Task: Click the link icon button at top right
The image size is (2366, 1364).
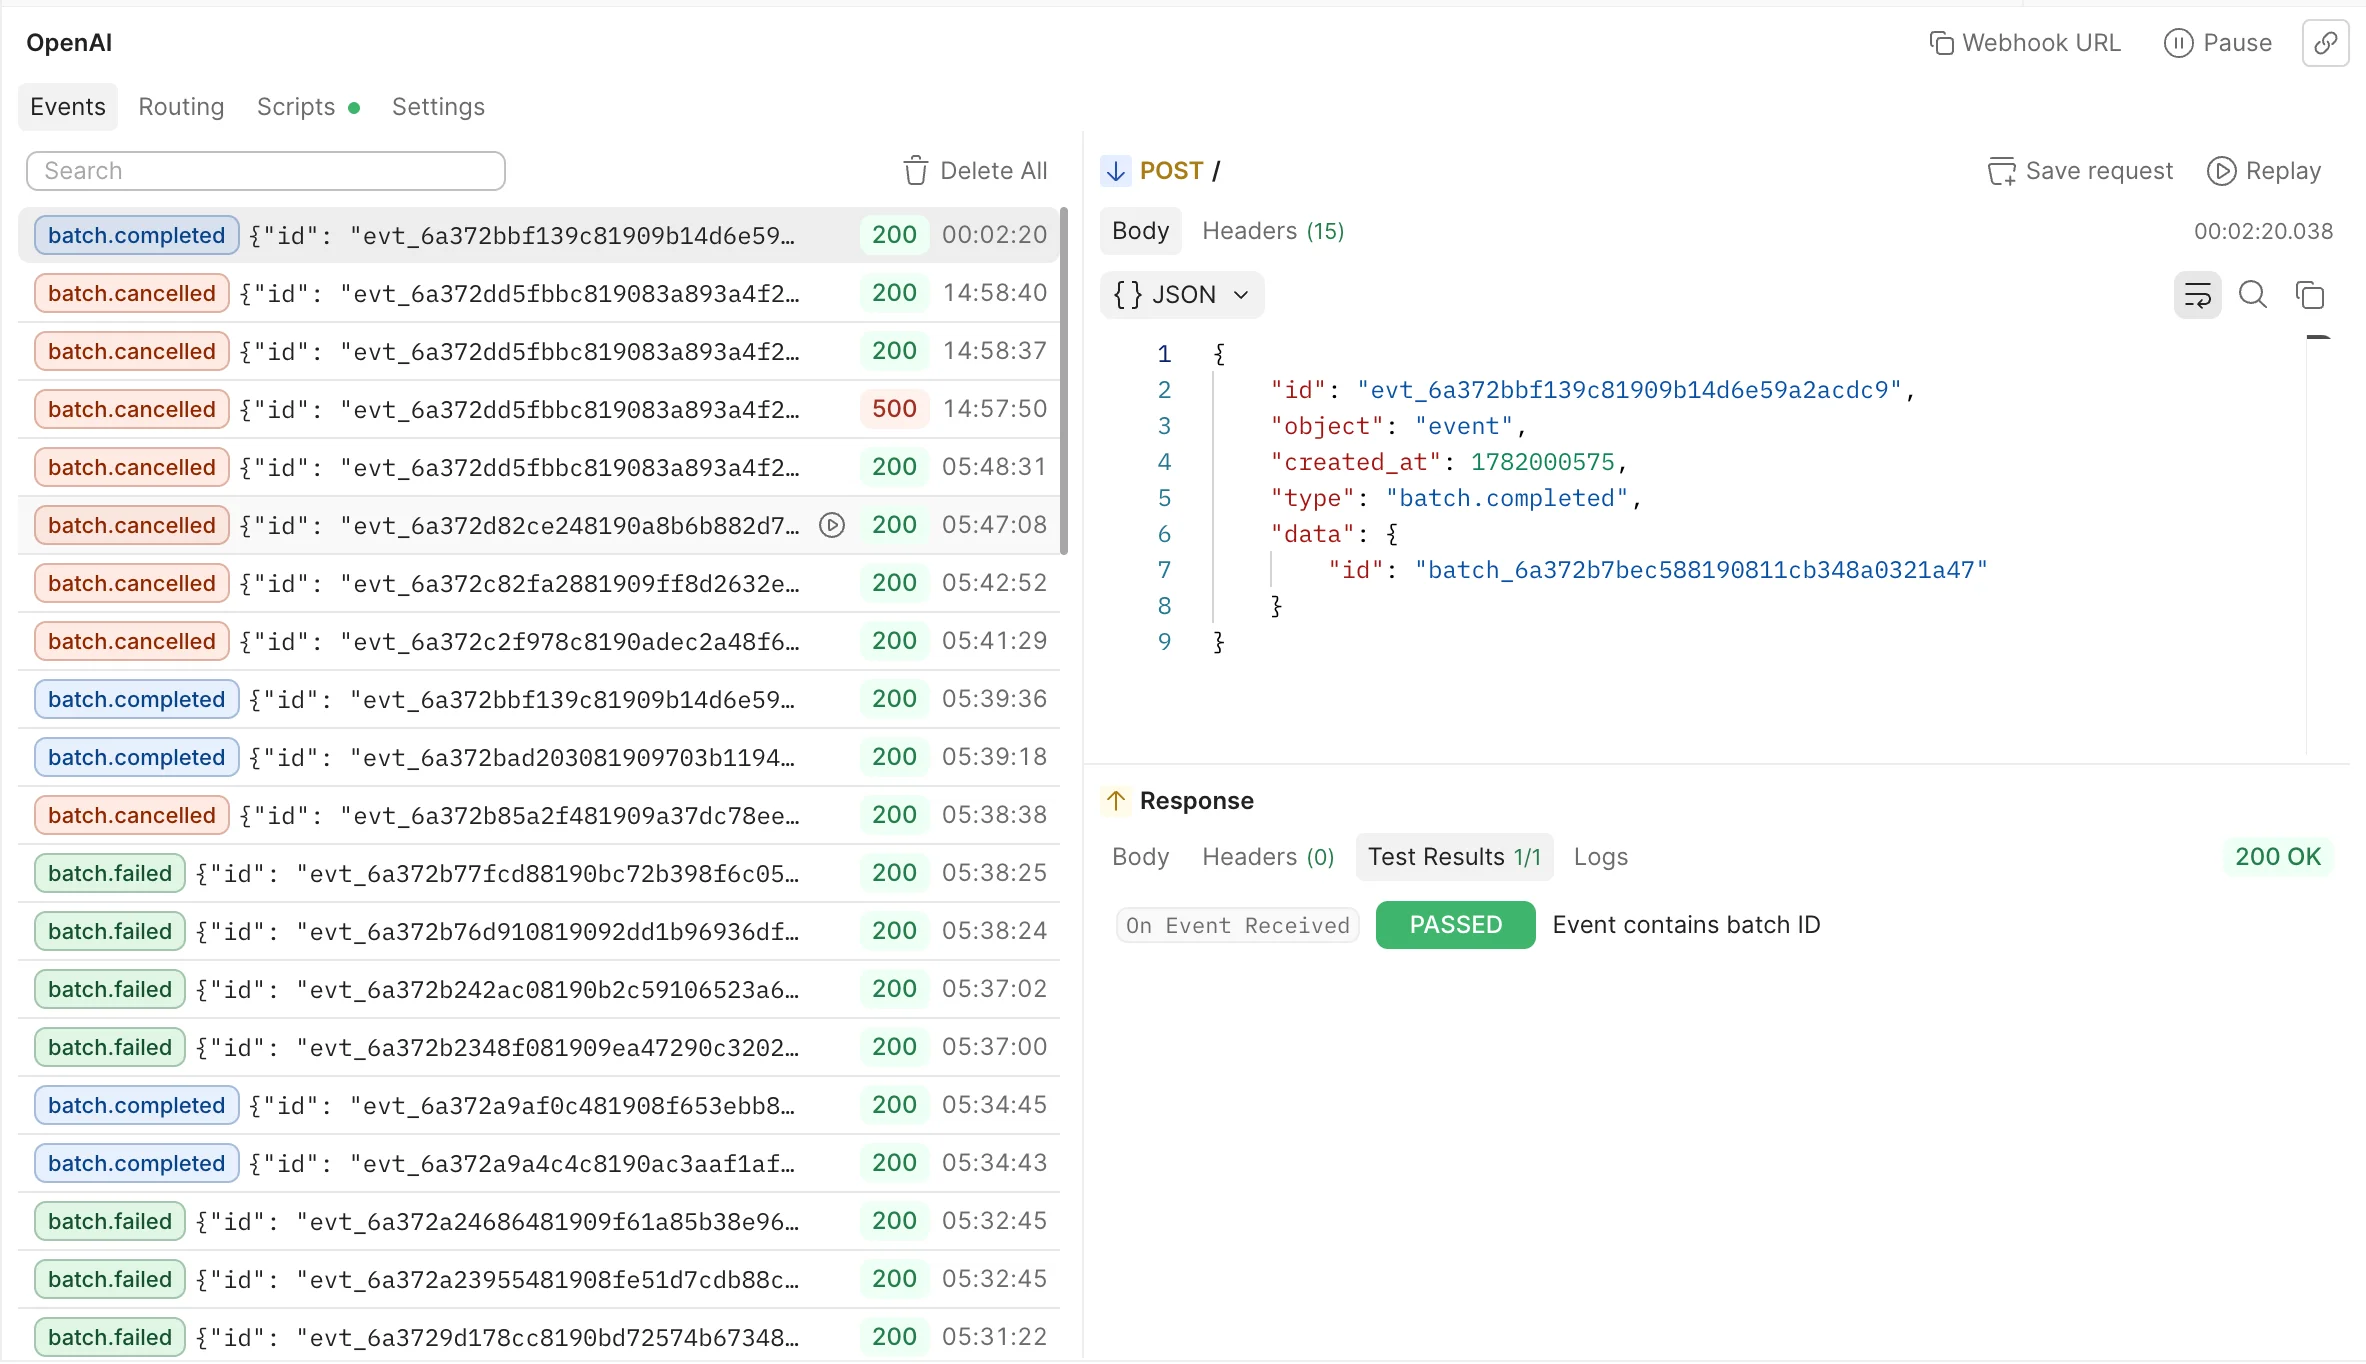Action: point(2325,43)
